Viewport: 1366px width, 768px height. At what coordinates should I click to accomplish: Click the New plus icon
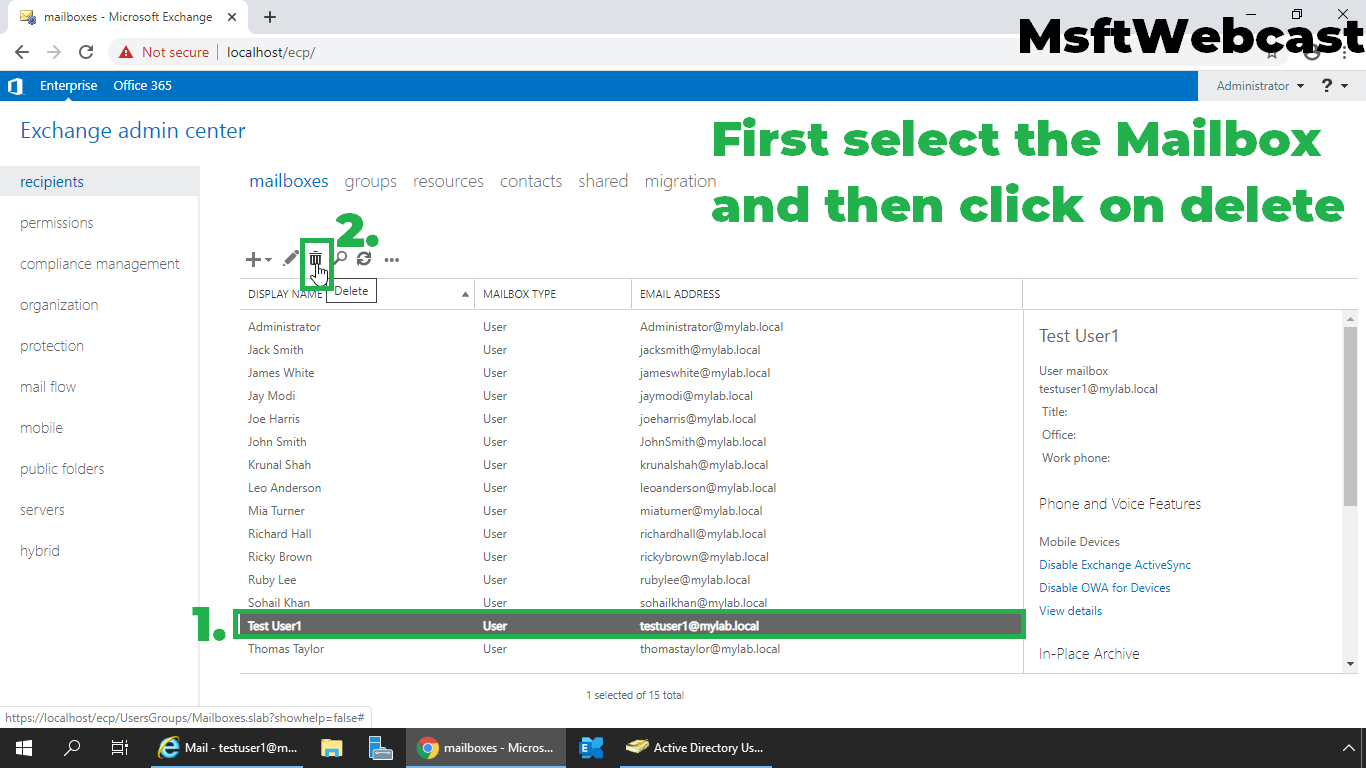[x=254, y=259]
